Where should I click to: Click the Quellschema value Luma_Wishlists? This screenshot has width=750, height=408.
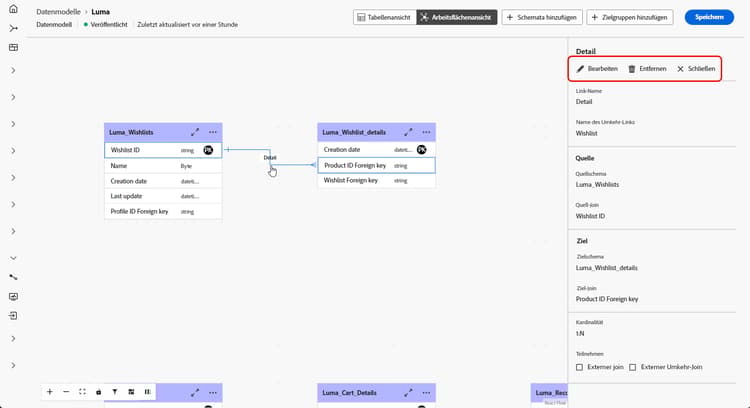(x=597, y=185)
